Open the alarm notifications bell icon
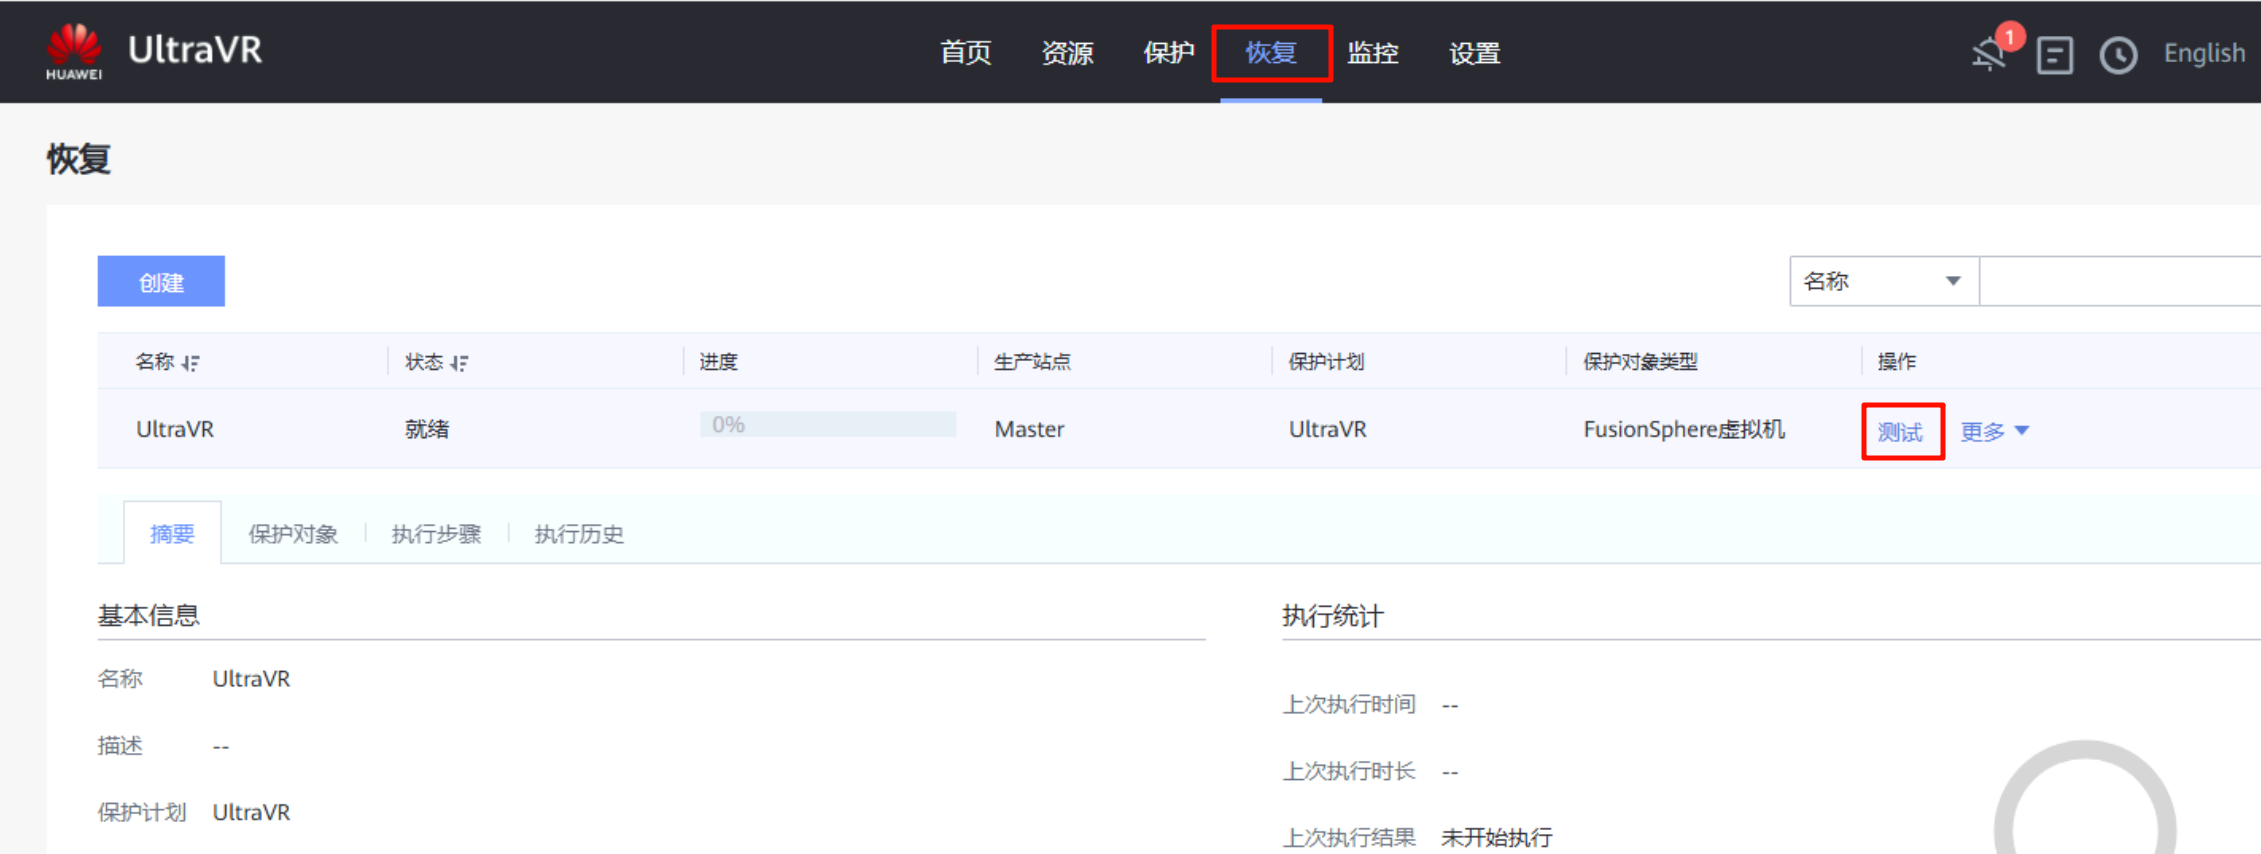 [1989, 54]
